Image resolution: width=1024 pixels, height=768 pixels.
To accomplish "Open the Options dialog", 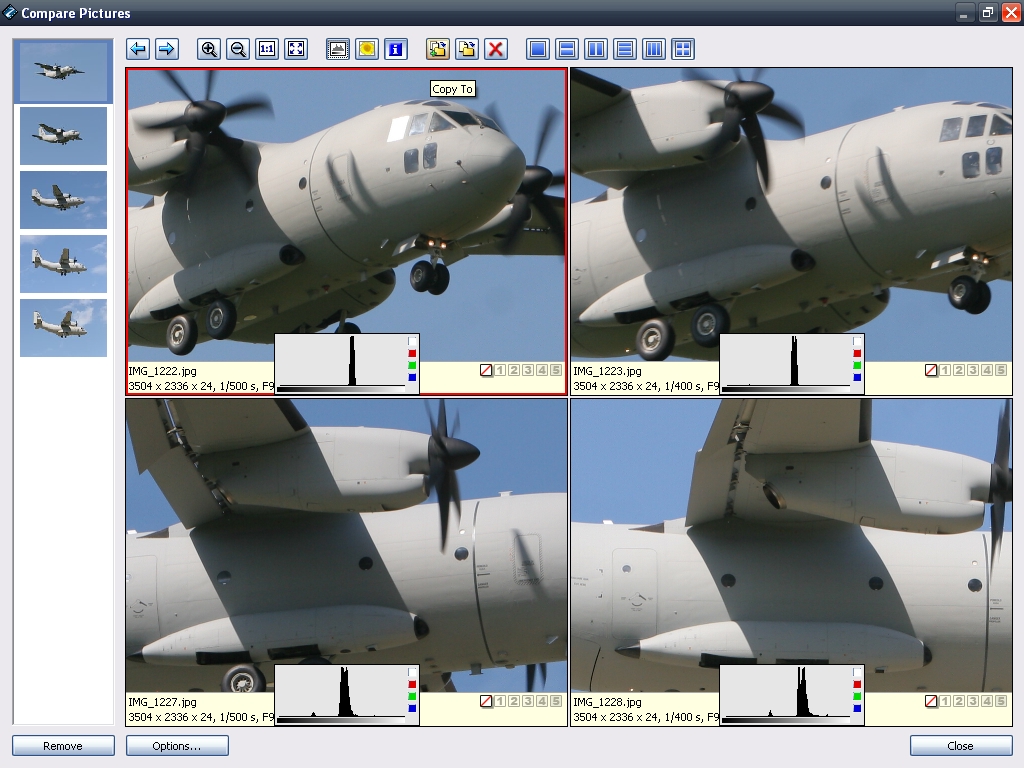I will (177, 746).
